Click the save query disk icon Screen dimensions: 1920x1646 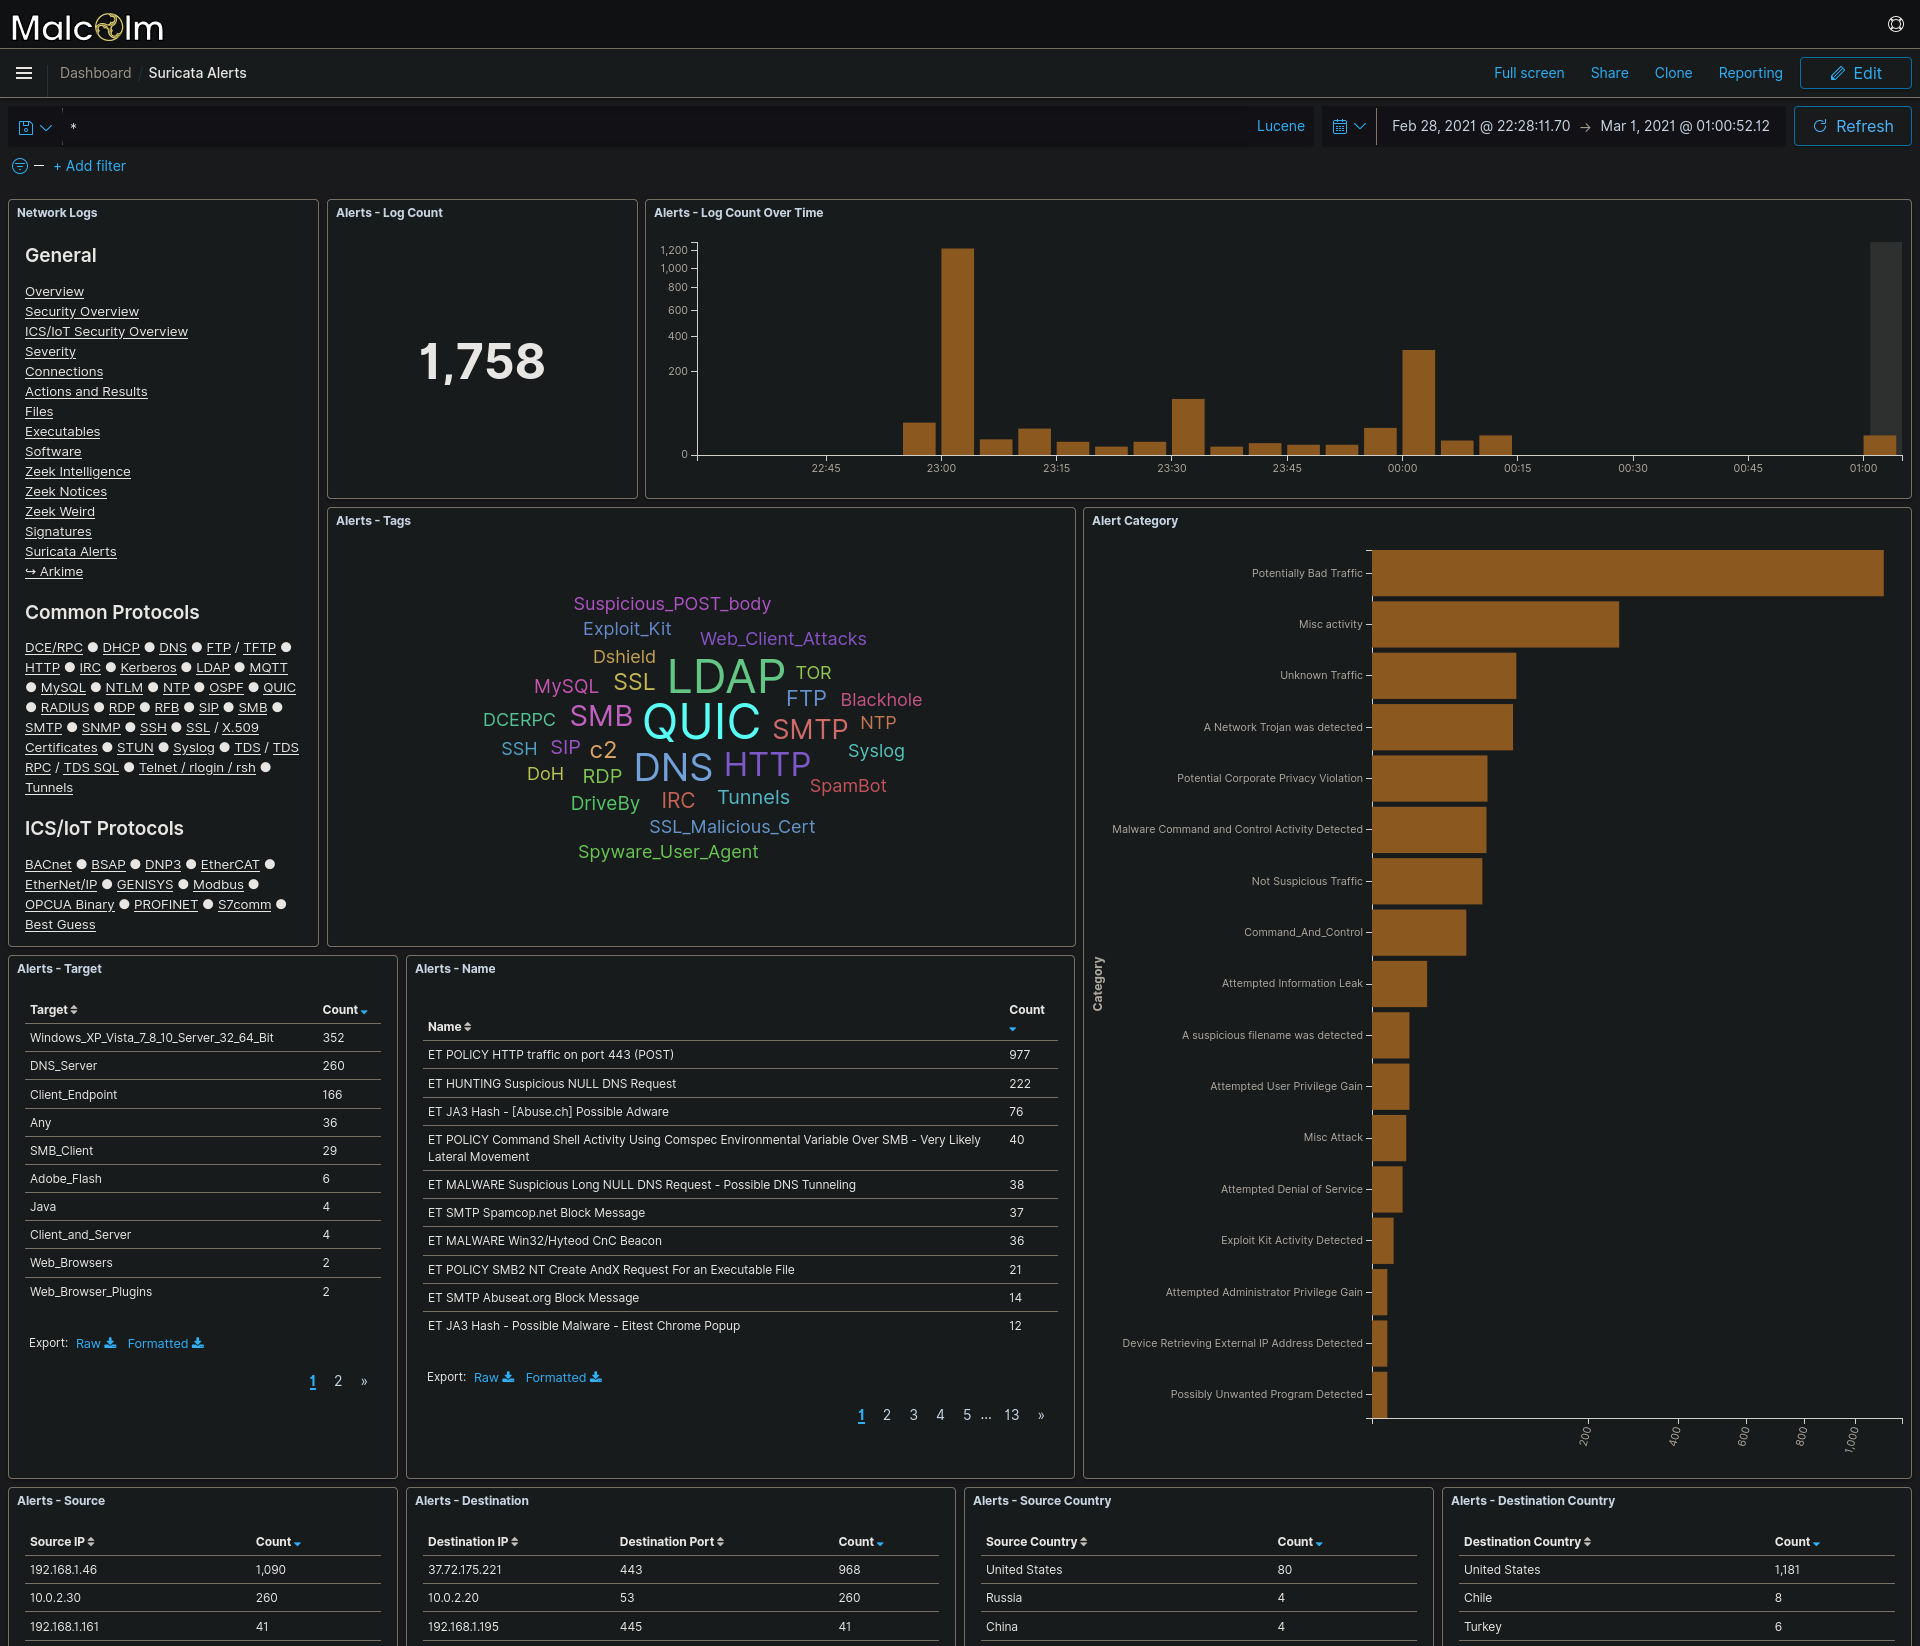click(x=25, y=126)
